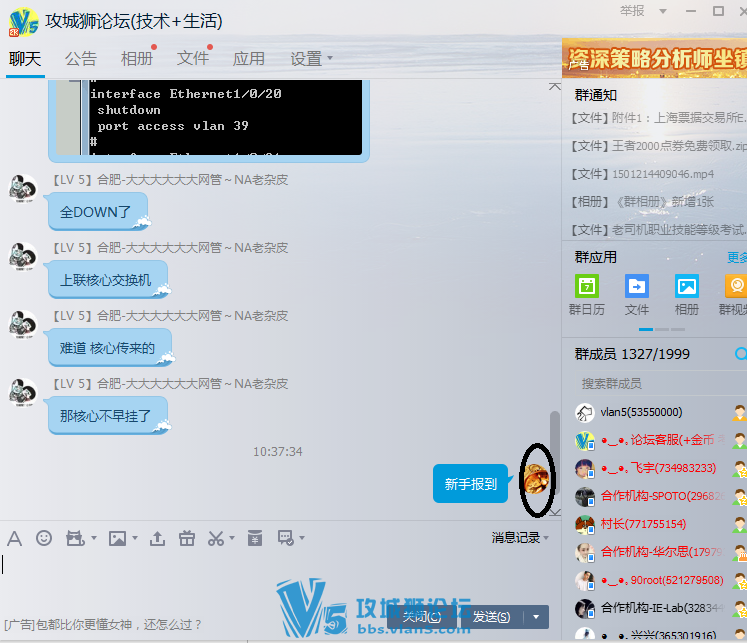Click the font settings 'A' icon

click(x=14, y=538)
